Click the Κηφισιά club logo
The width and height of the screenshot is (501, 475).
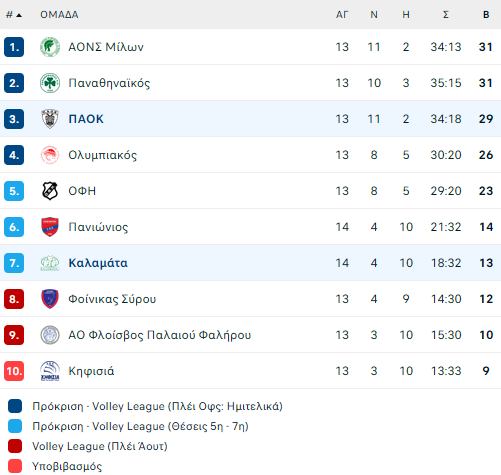(x=50, y=371)
